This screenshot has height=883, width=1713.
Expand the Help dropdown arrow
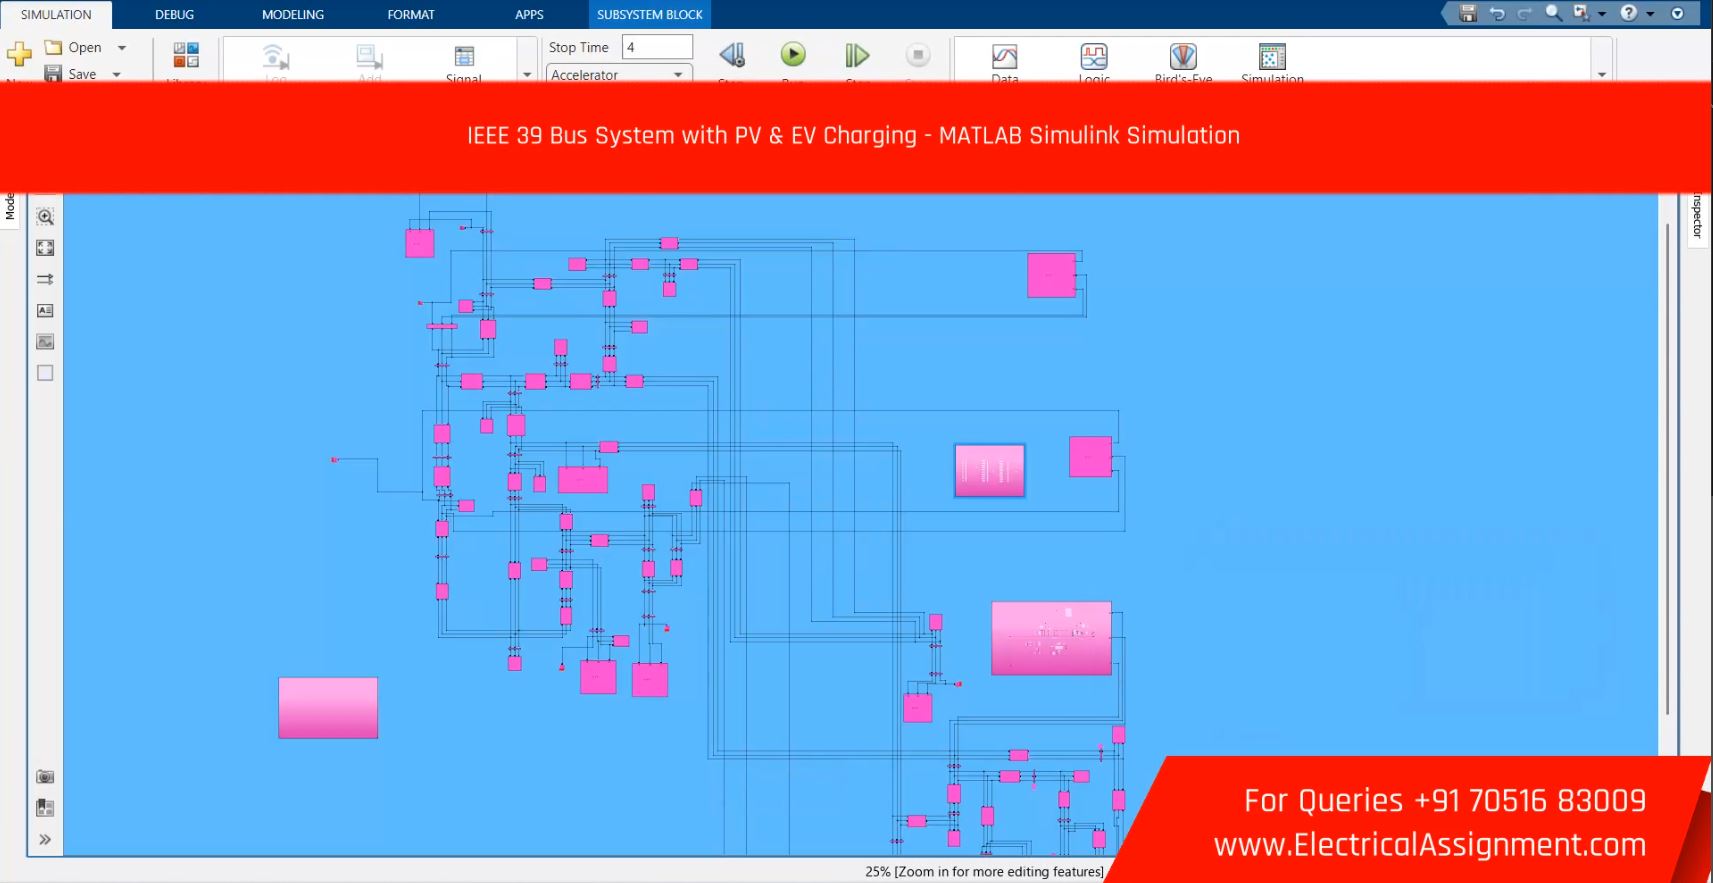click(x=1650, y=13)
